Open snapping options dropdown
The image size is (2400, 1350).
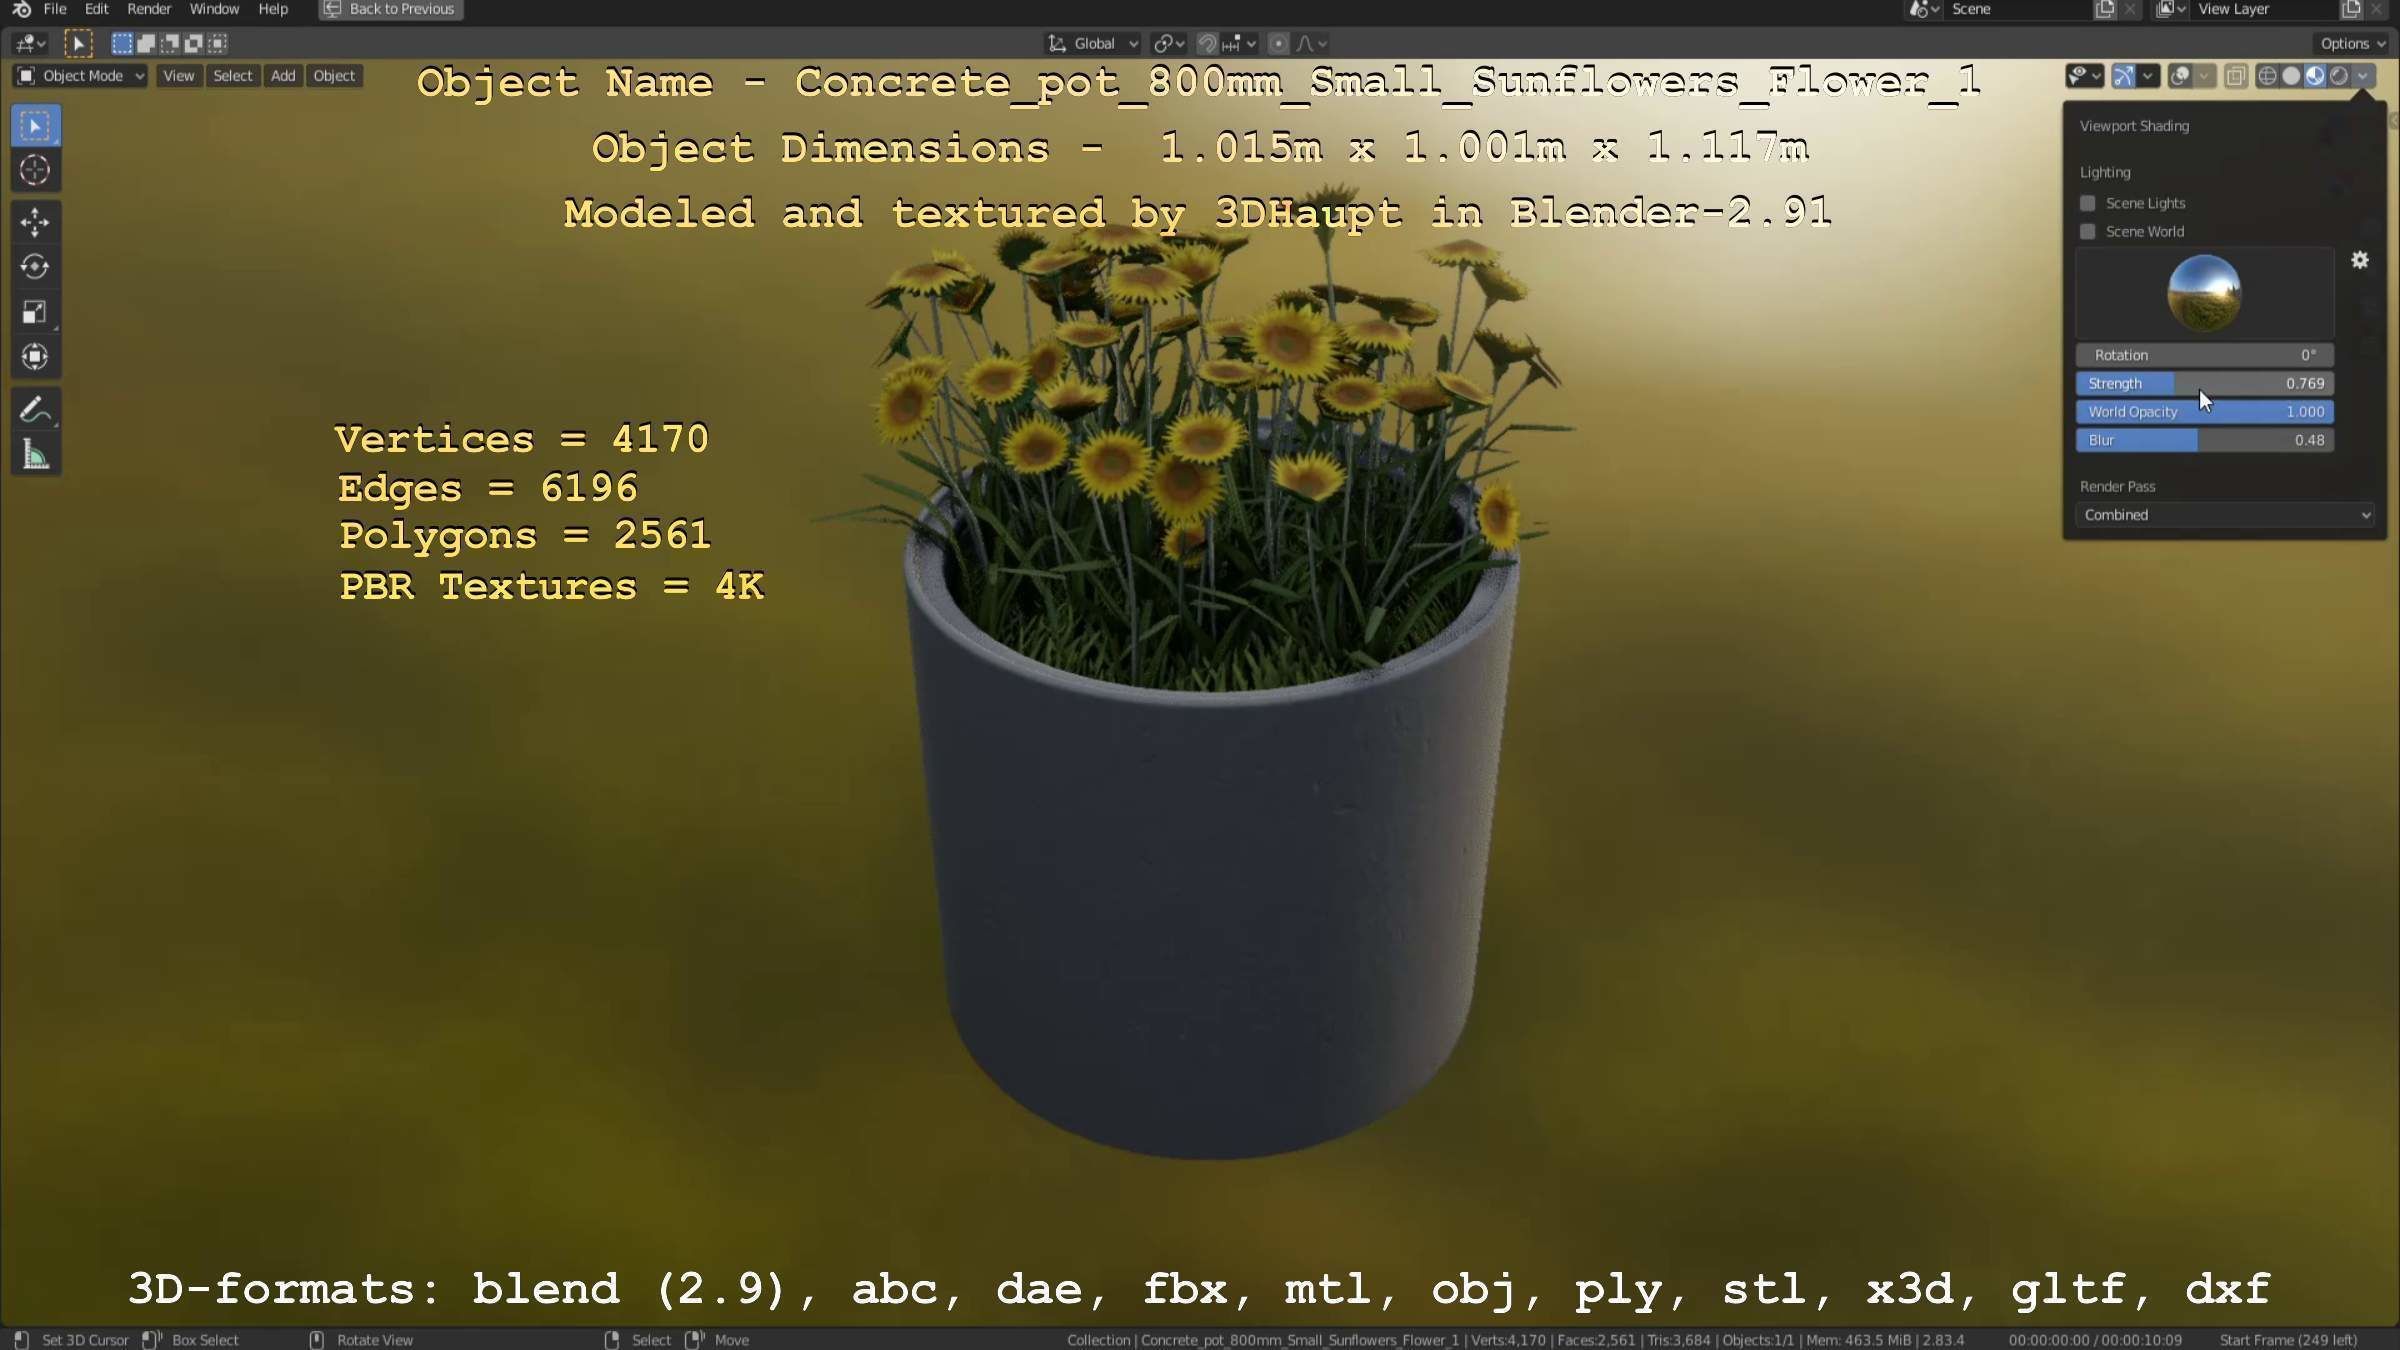[1240, 43]
